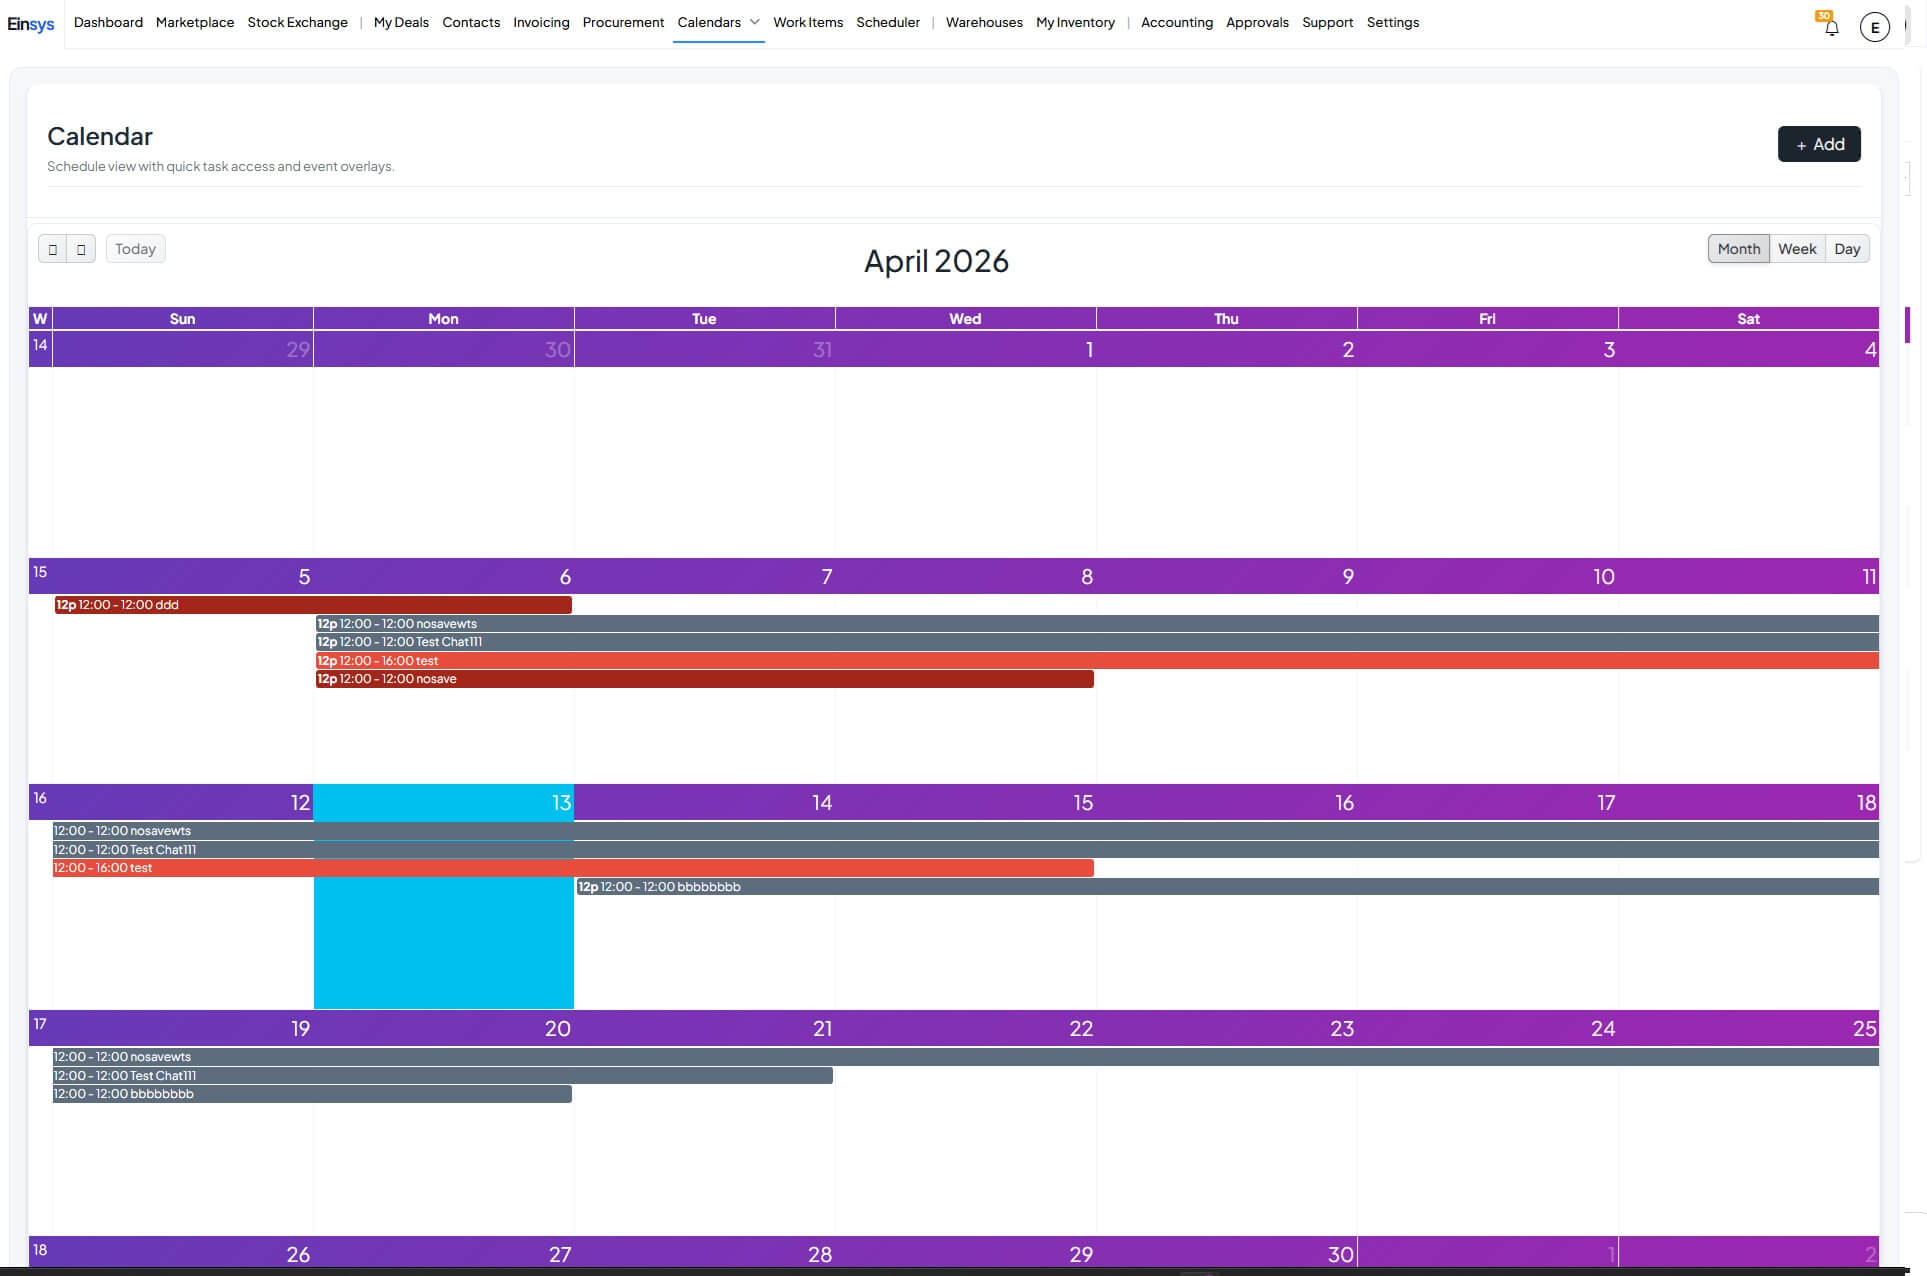This screenshot has height=1276, width=1927.
Task: Click the Einsys logo
Action: tap(31, 23)
